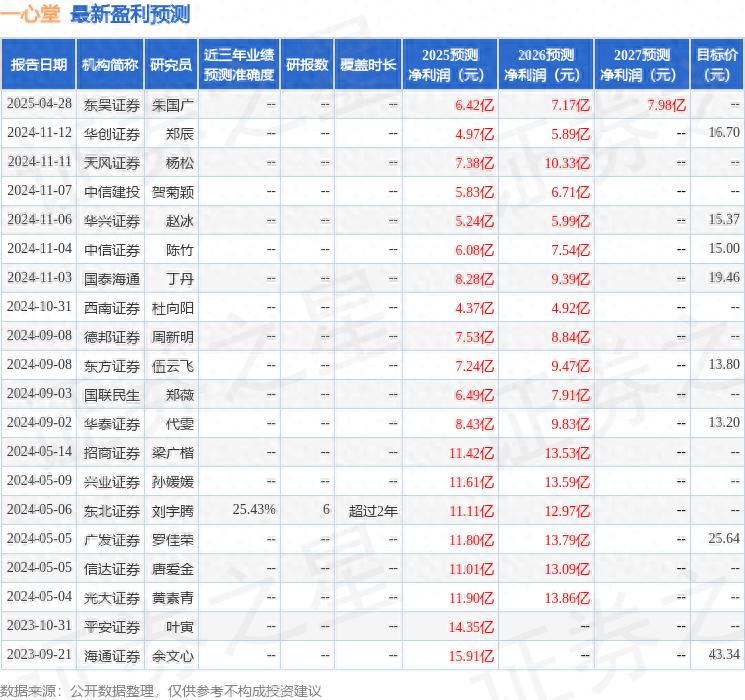Click the 13.59亿 forecast value
The height and width of the screenshot is (700, 745).
tap(567, 482)
